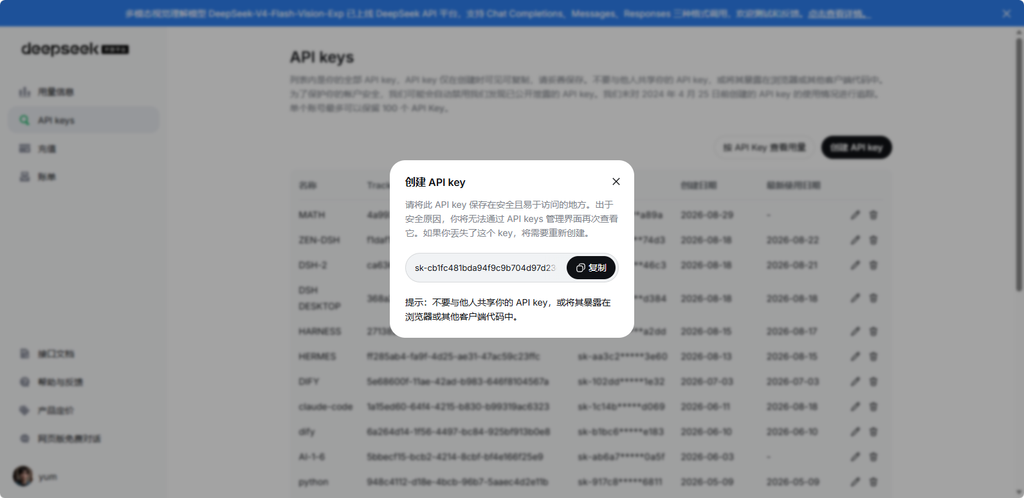Click tracking ID starting 6a264d14

[458, 431]
